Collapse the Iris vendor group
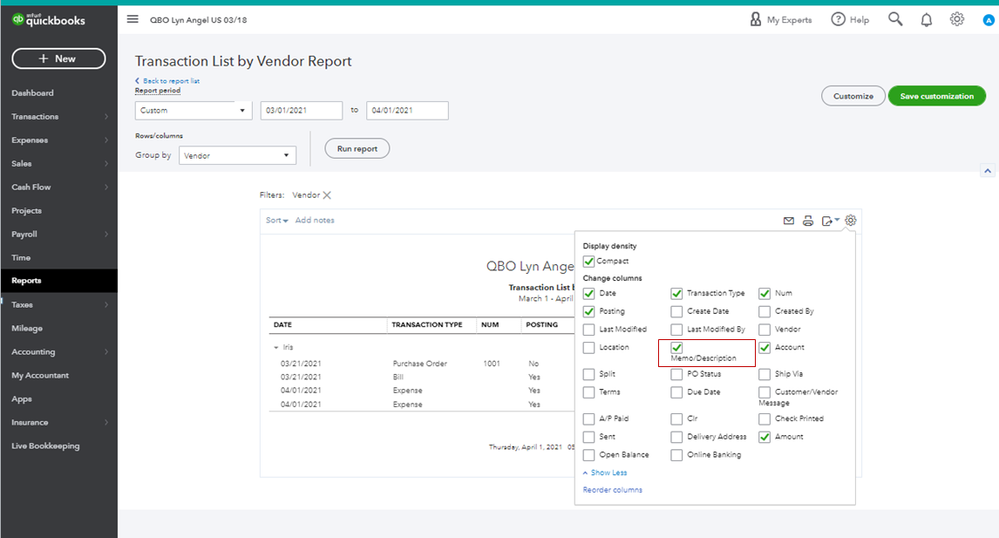This screenshot has width=999, height=538. [x=276, y=347]
